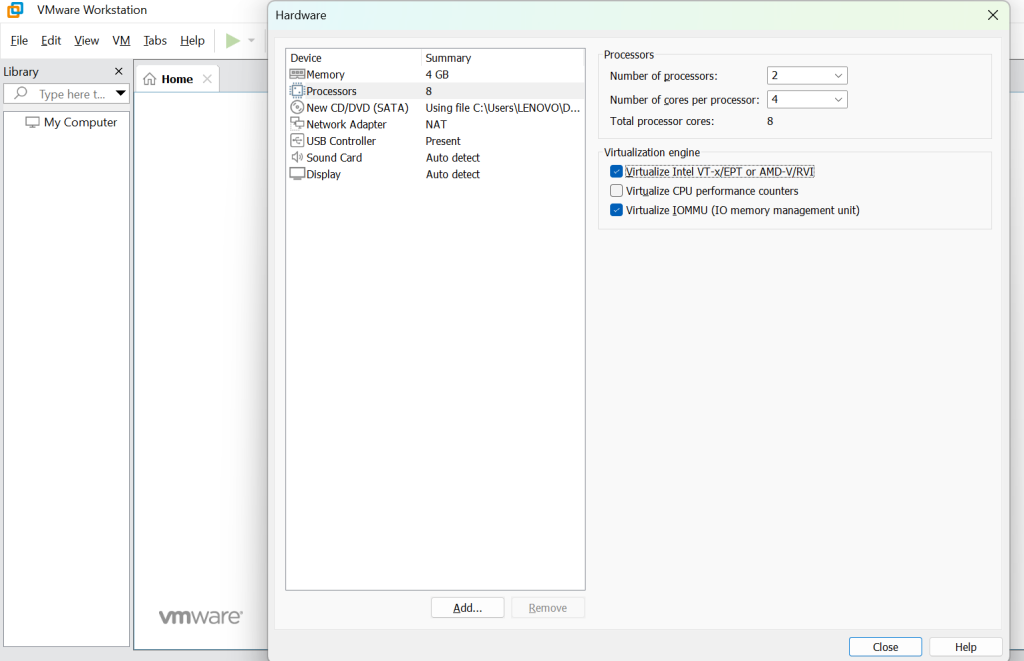The image size is (1024, 661).
Task: Open the Library search filter dropdown arrow
Action: [x=121, y=94]
